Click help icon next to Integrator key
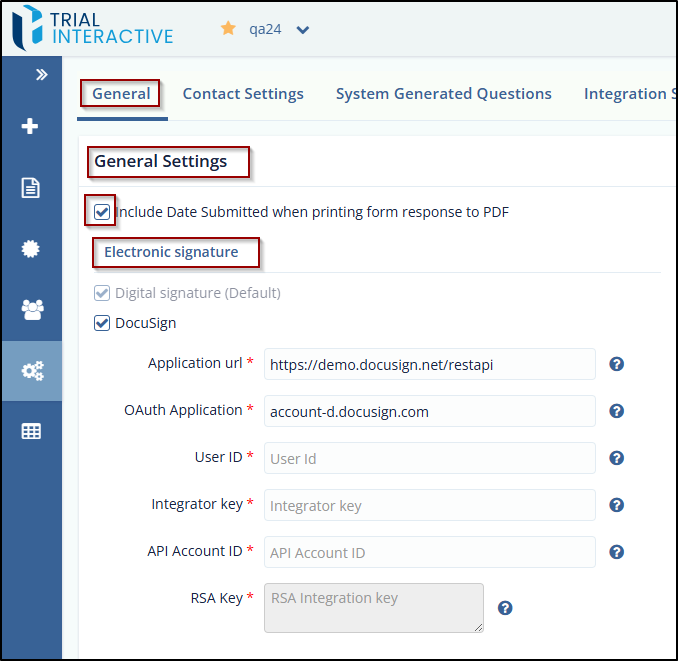Image resolution: width=678 pixels, height=661 pixels. pyautogui.click(x=616, y=505)
